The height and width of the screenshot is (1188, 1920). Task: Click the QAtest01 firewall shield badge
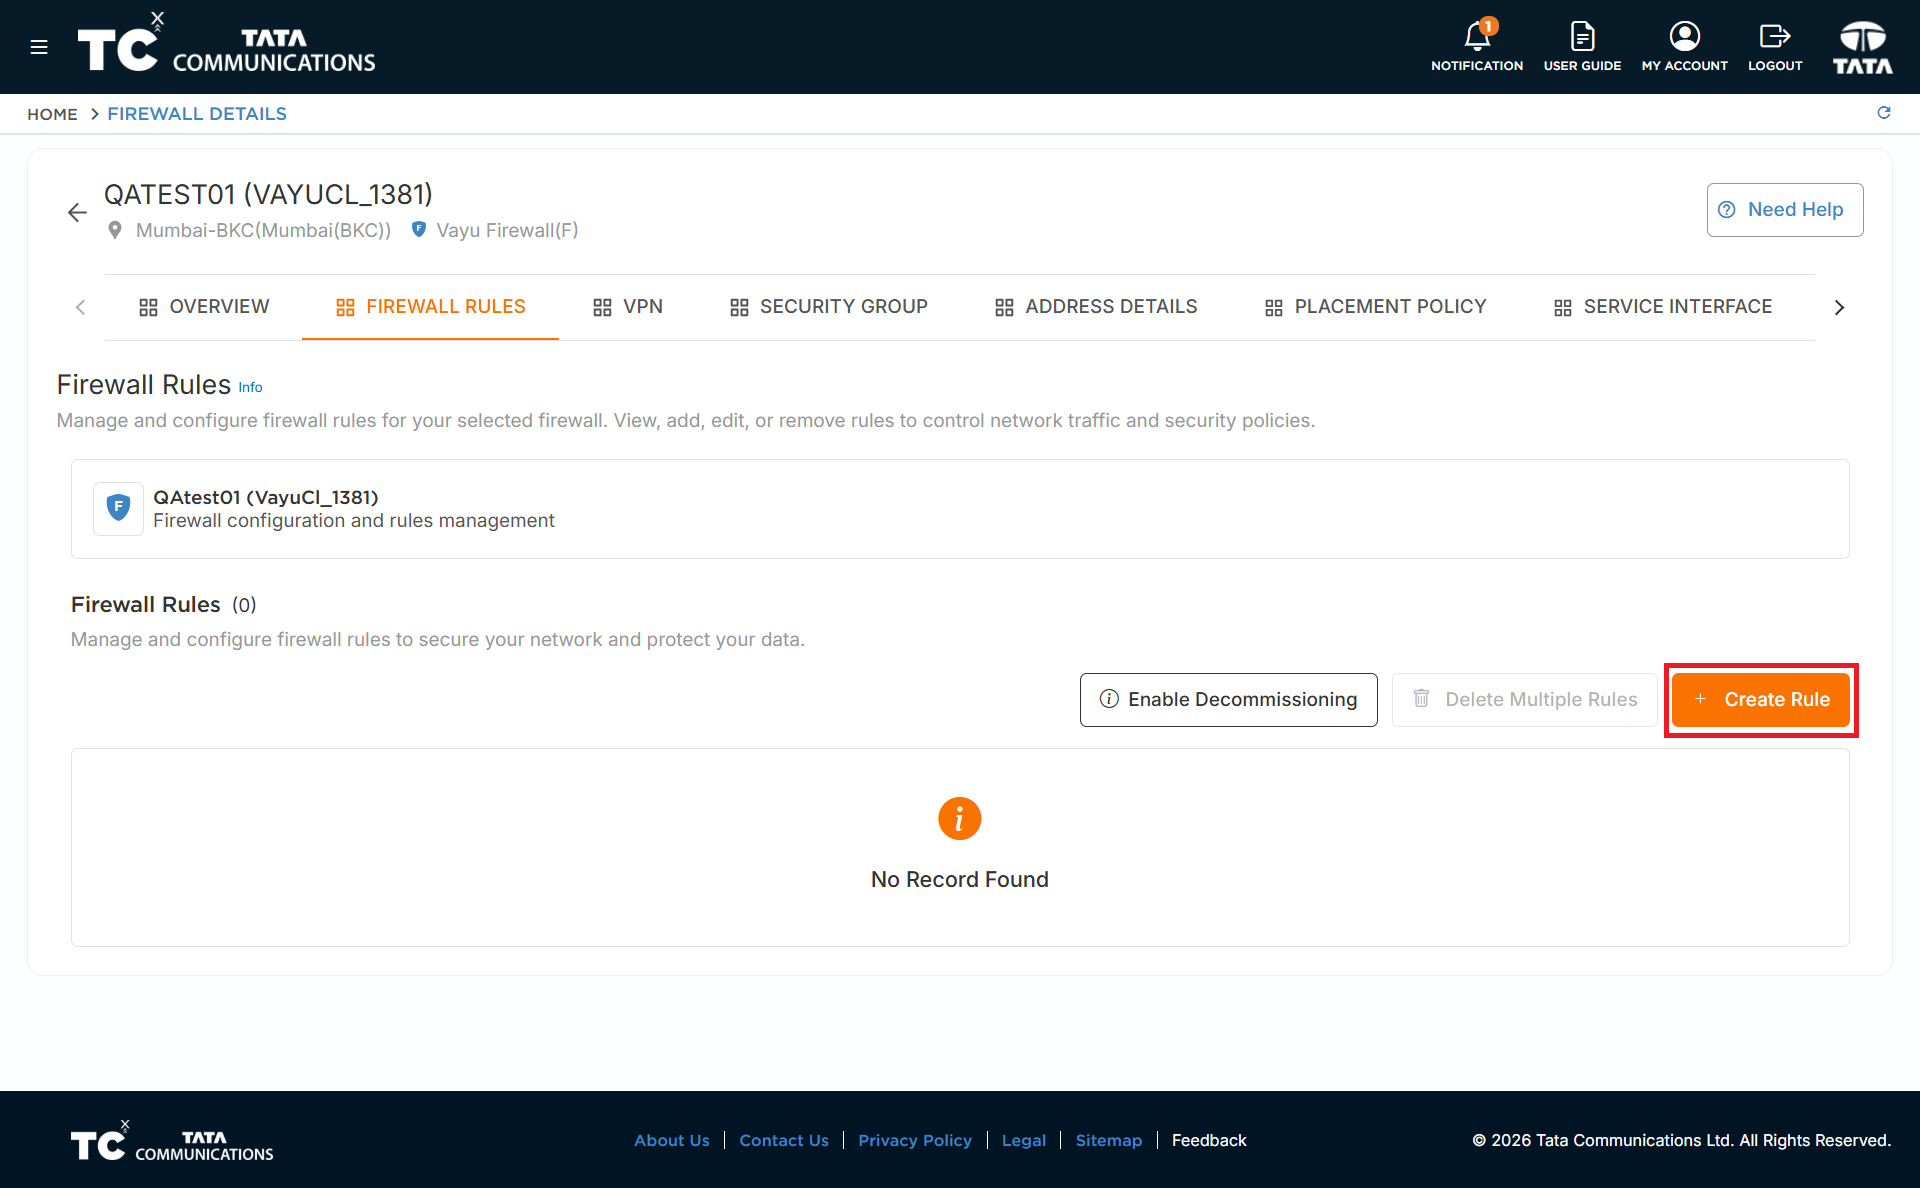118,508
